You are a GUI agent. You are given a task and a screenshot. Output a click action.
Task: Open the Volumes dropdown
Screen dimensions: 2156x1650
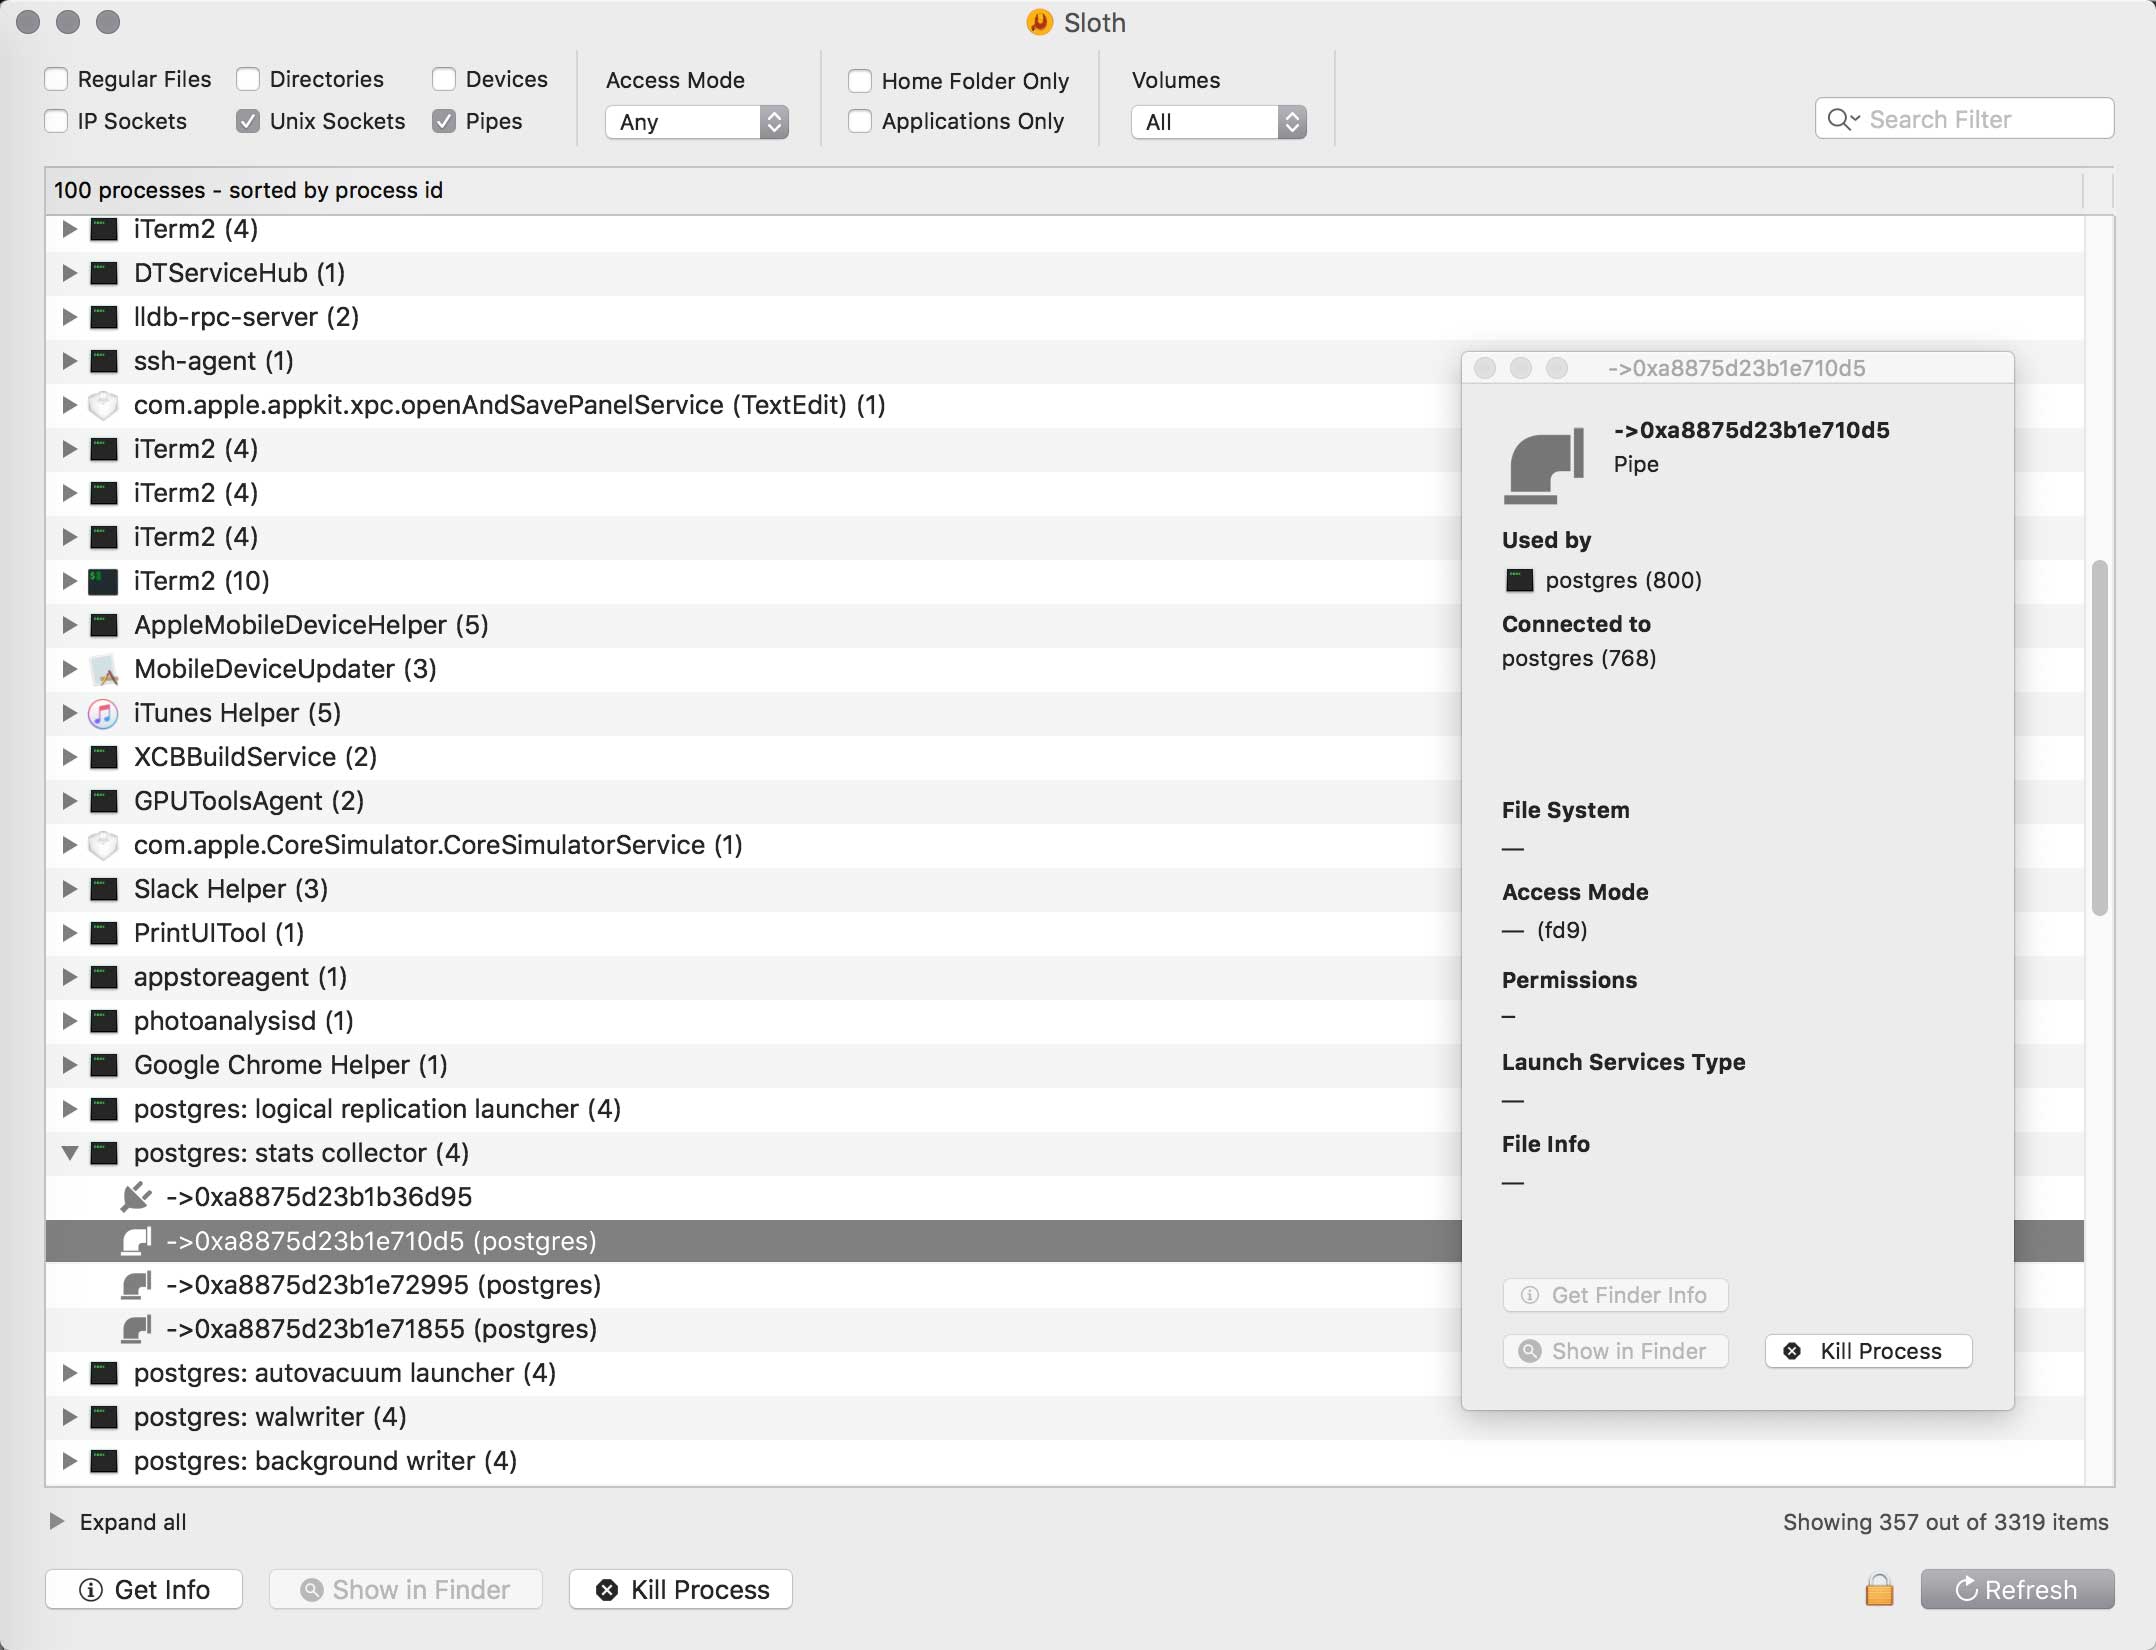point(1218,122)
